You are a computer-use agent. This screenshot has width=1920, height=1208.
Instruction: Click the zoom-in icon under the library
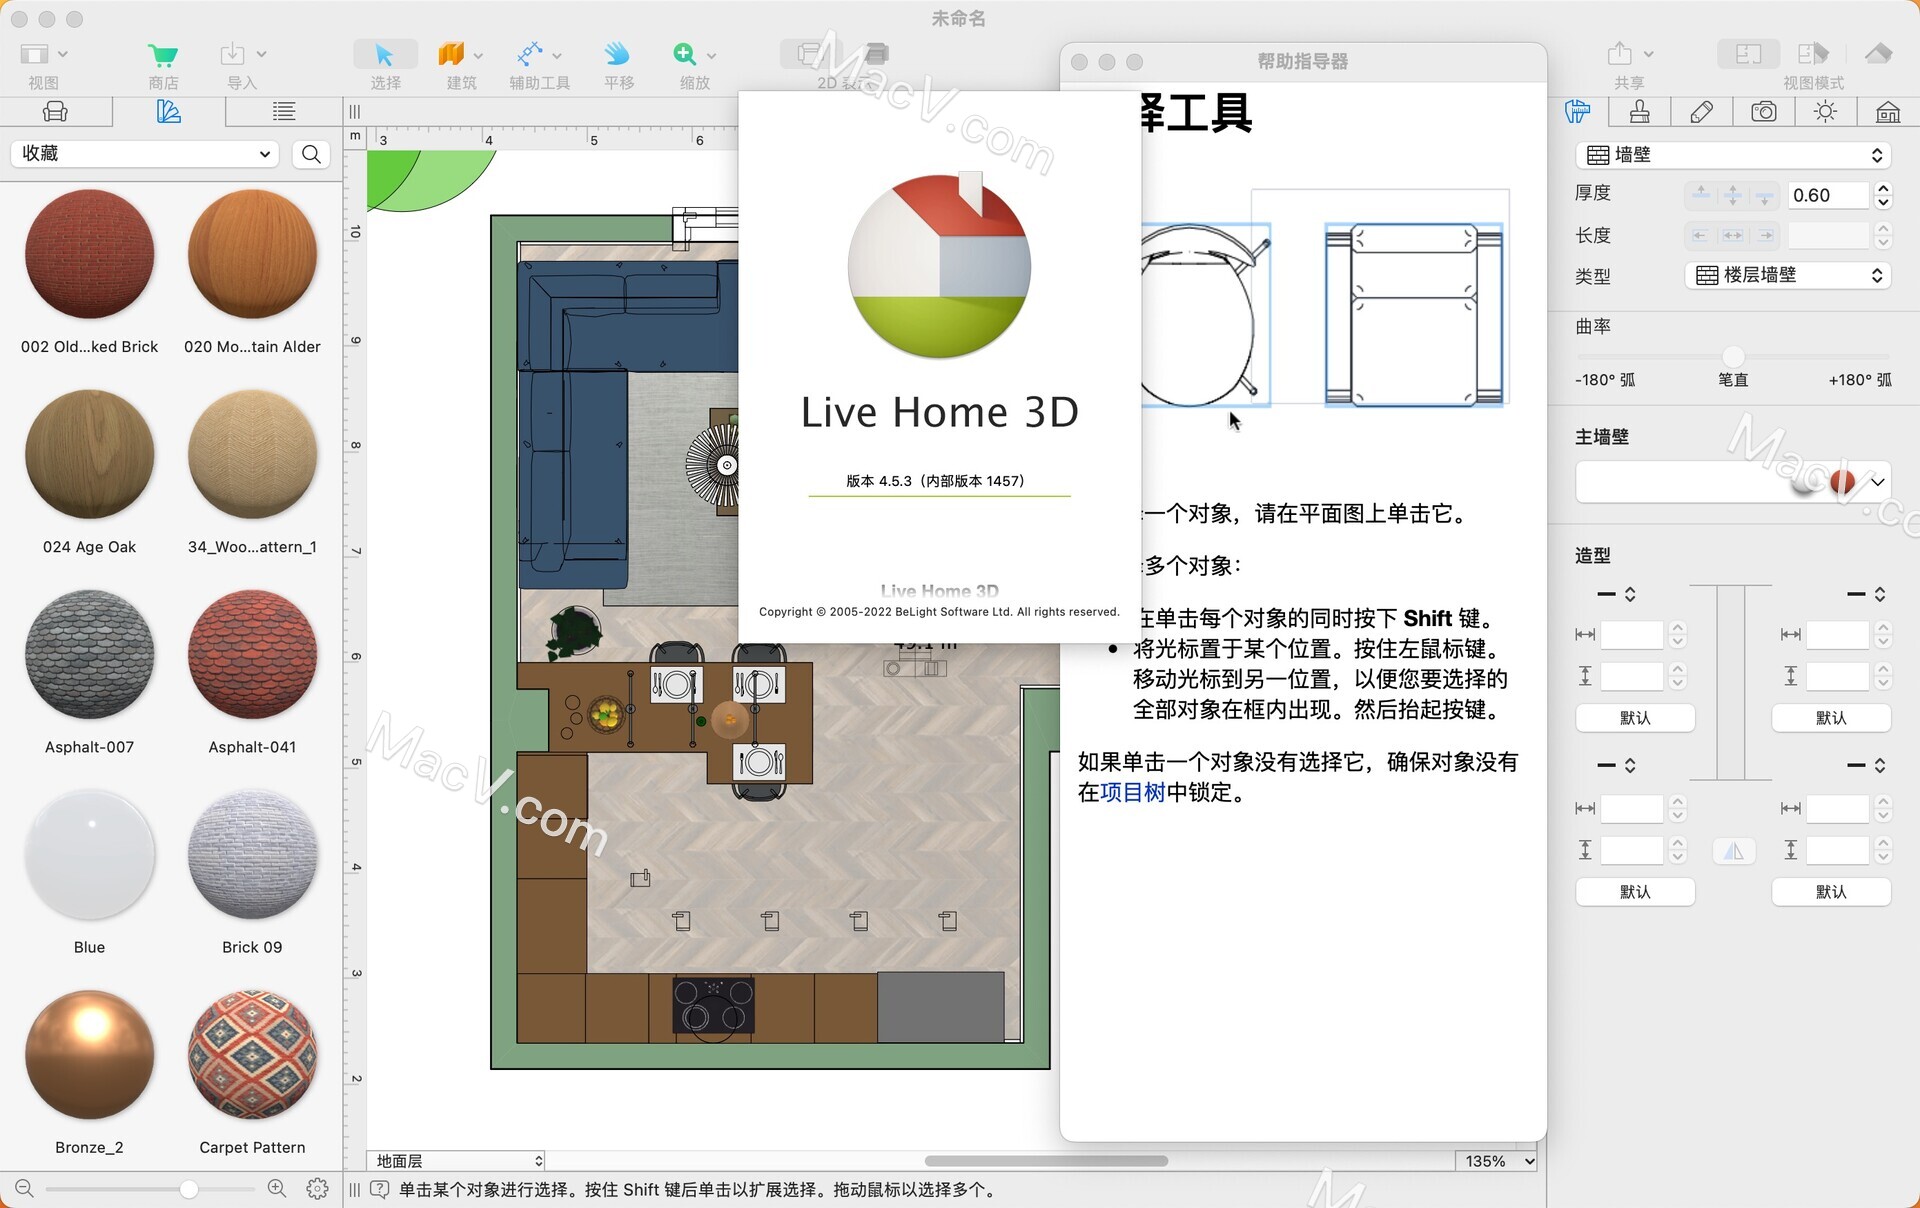click(x=277, y=1188)
